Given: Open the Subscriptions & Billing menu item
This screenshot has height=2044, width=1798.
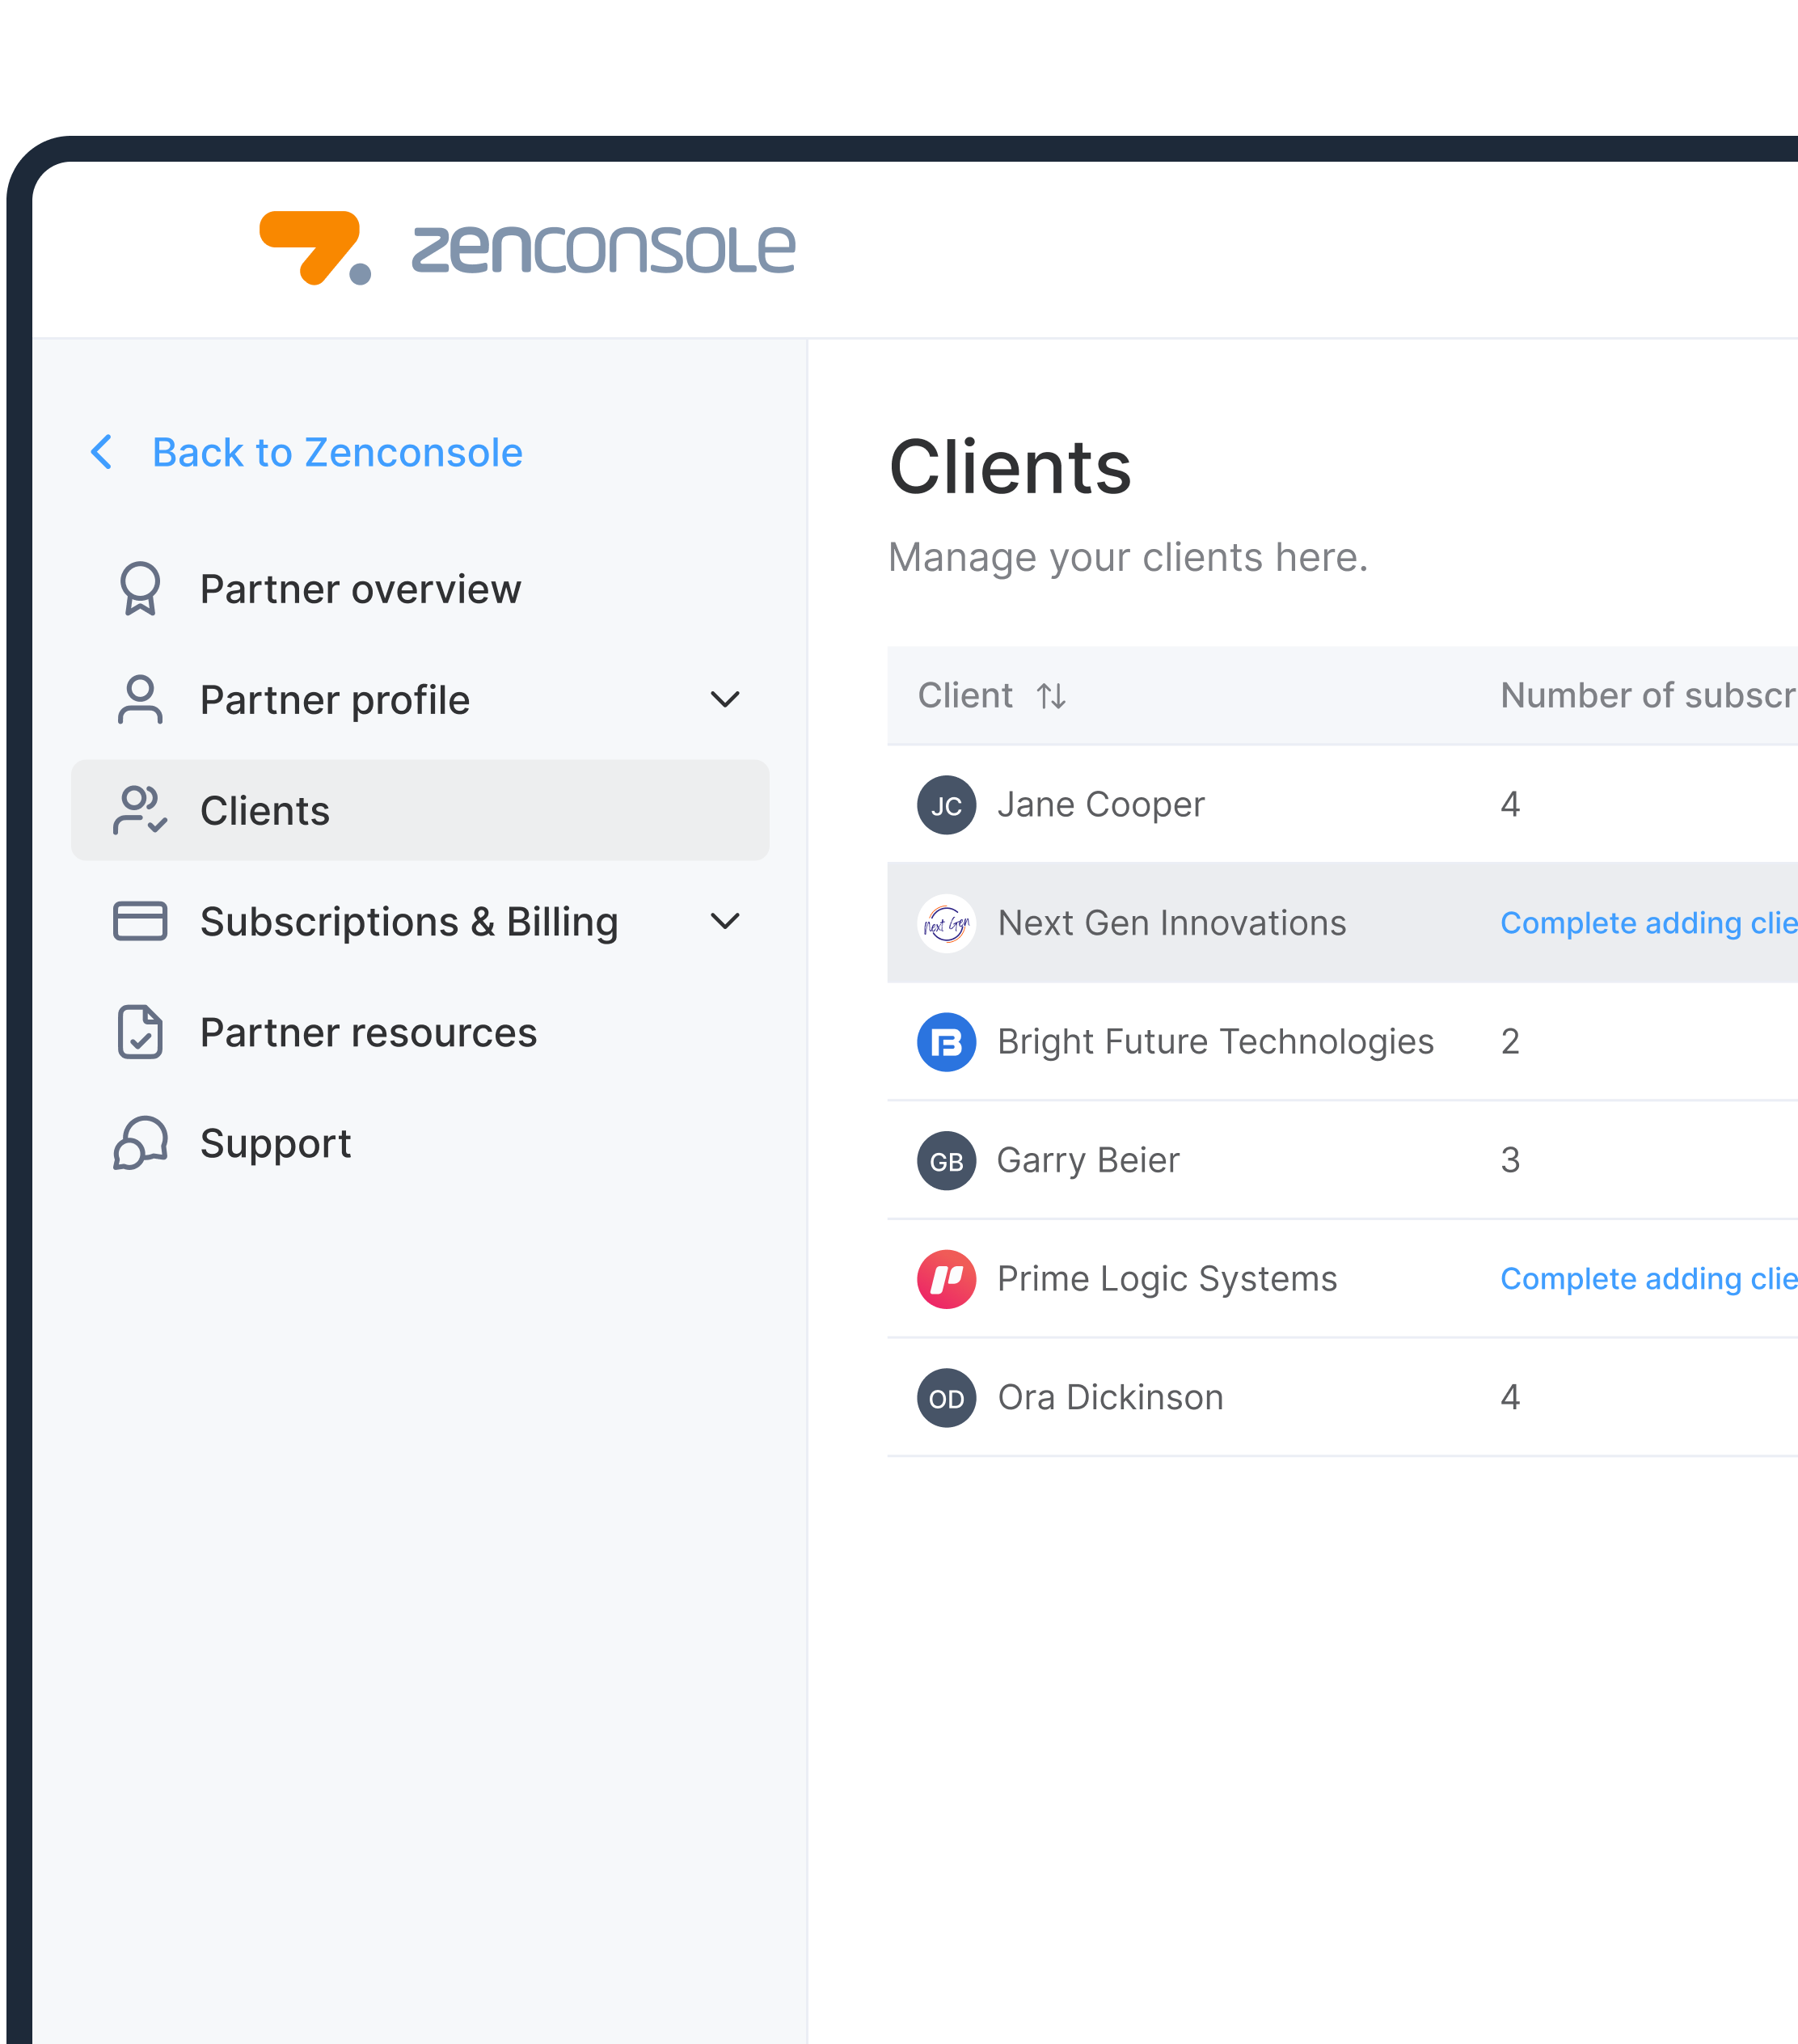Looking at the screenshot, I should coord(420,921).
